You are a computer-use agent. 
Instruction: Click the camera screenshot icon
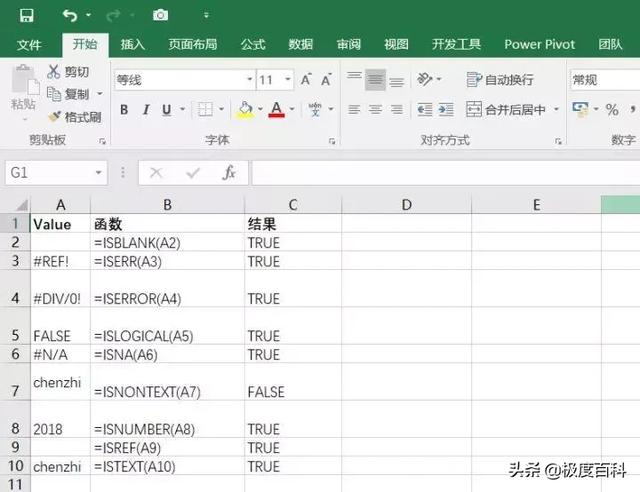160,16
